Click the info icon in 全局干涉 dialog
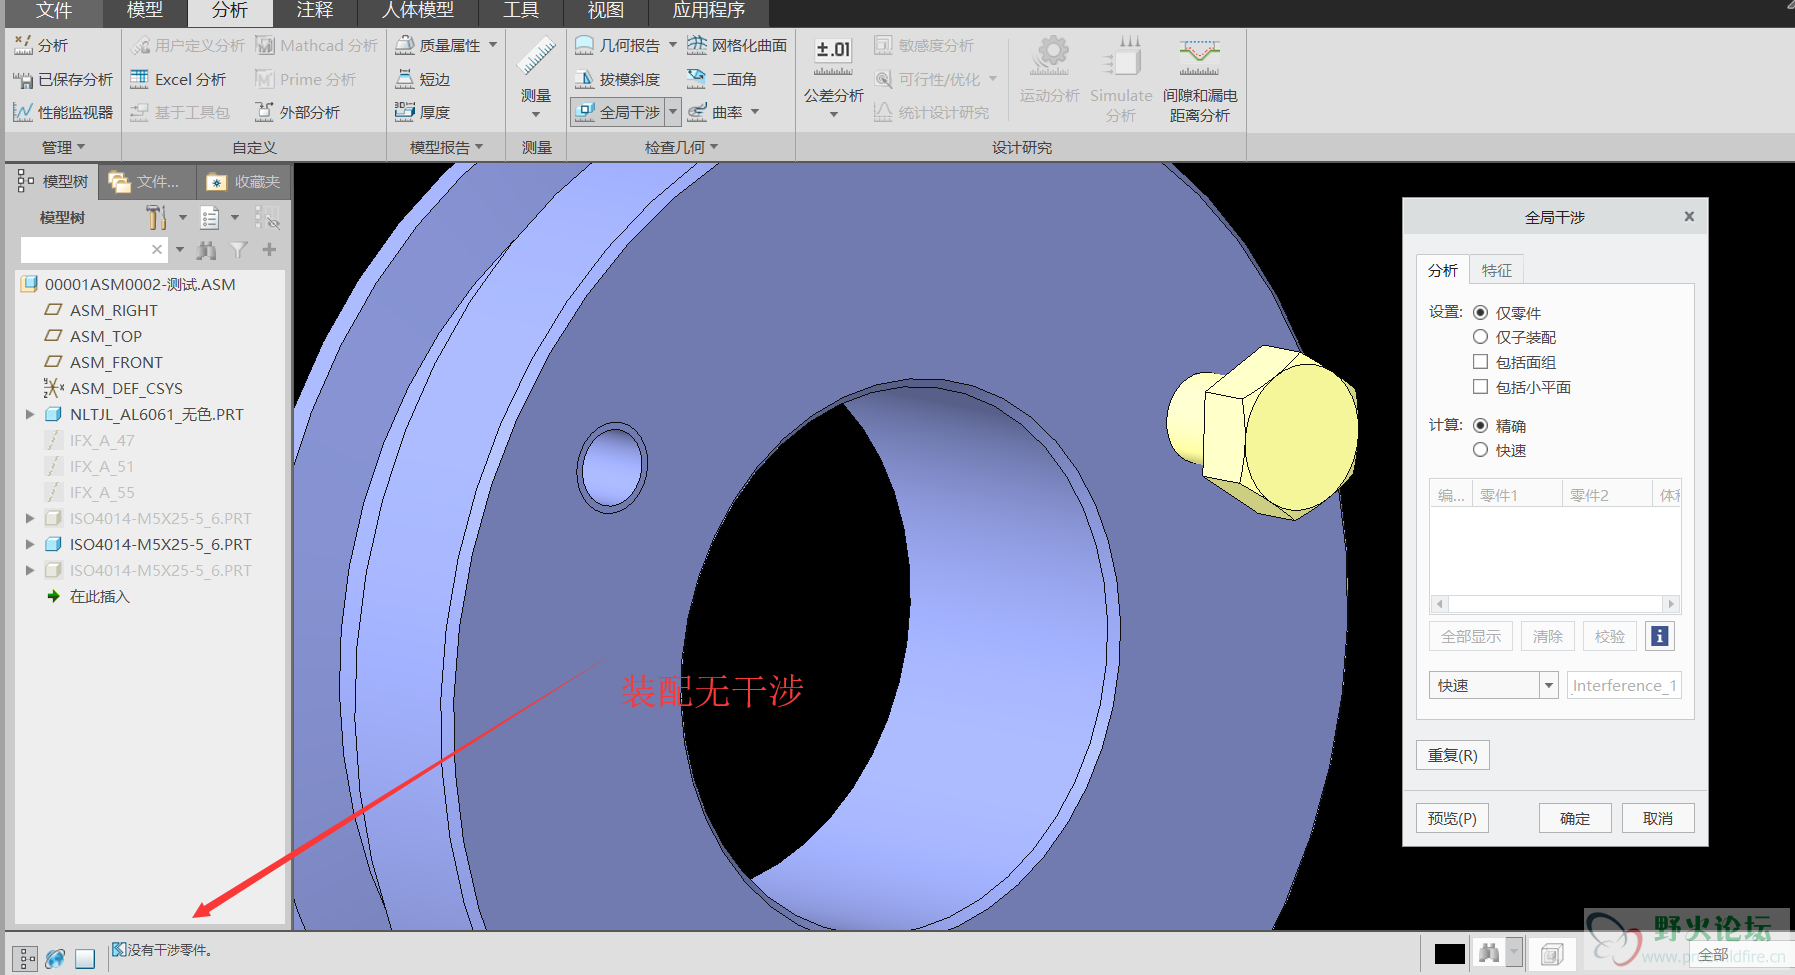Screen dimensions: 1795x975 [x=1659, y=636]
